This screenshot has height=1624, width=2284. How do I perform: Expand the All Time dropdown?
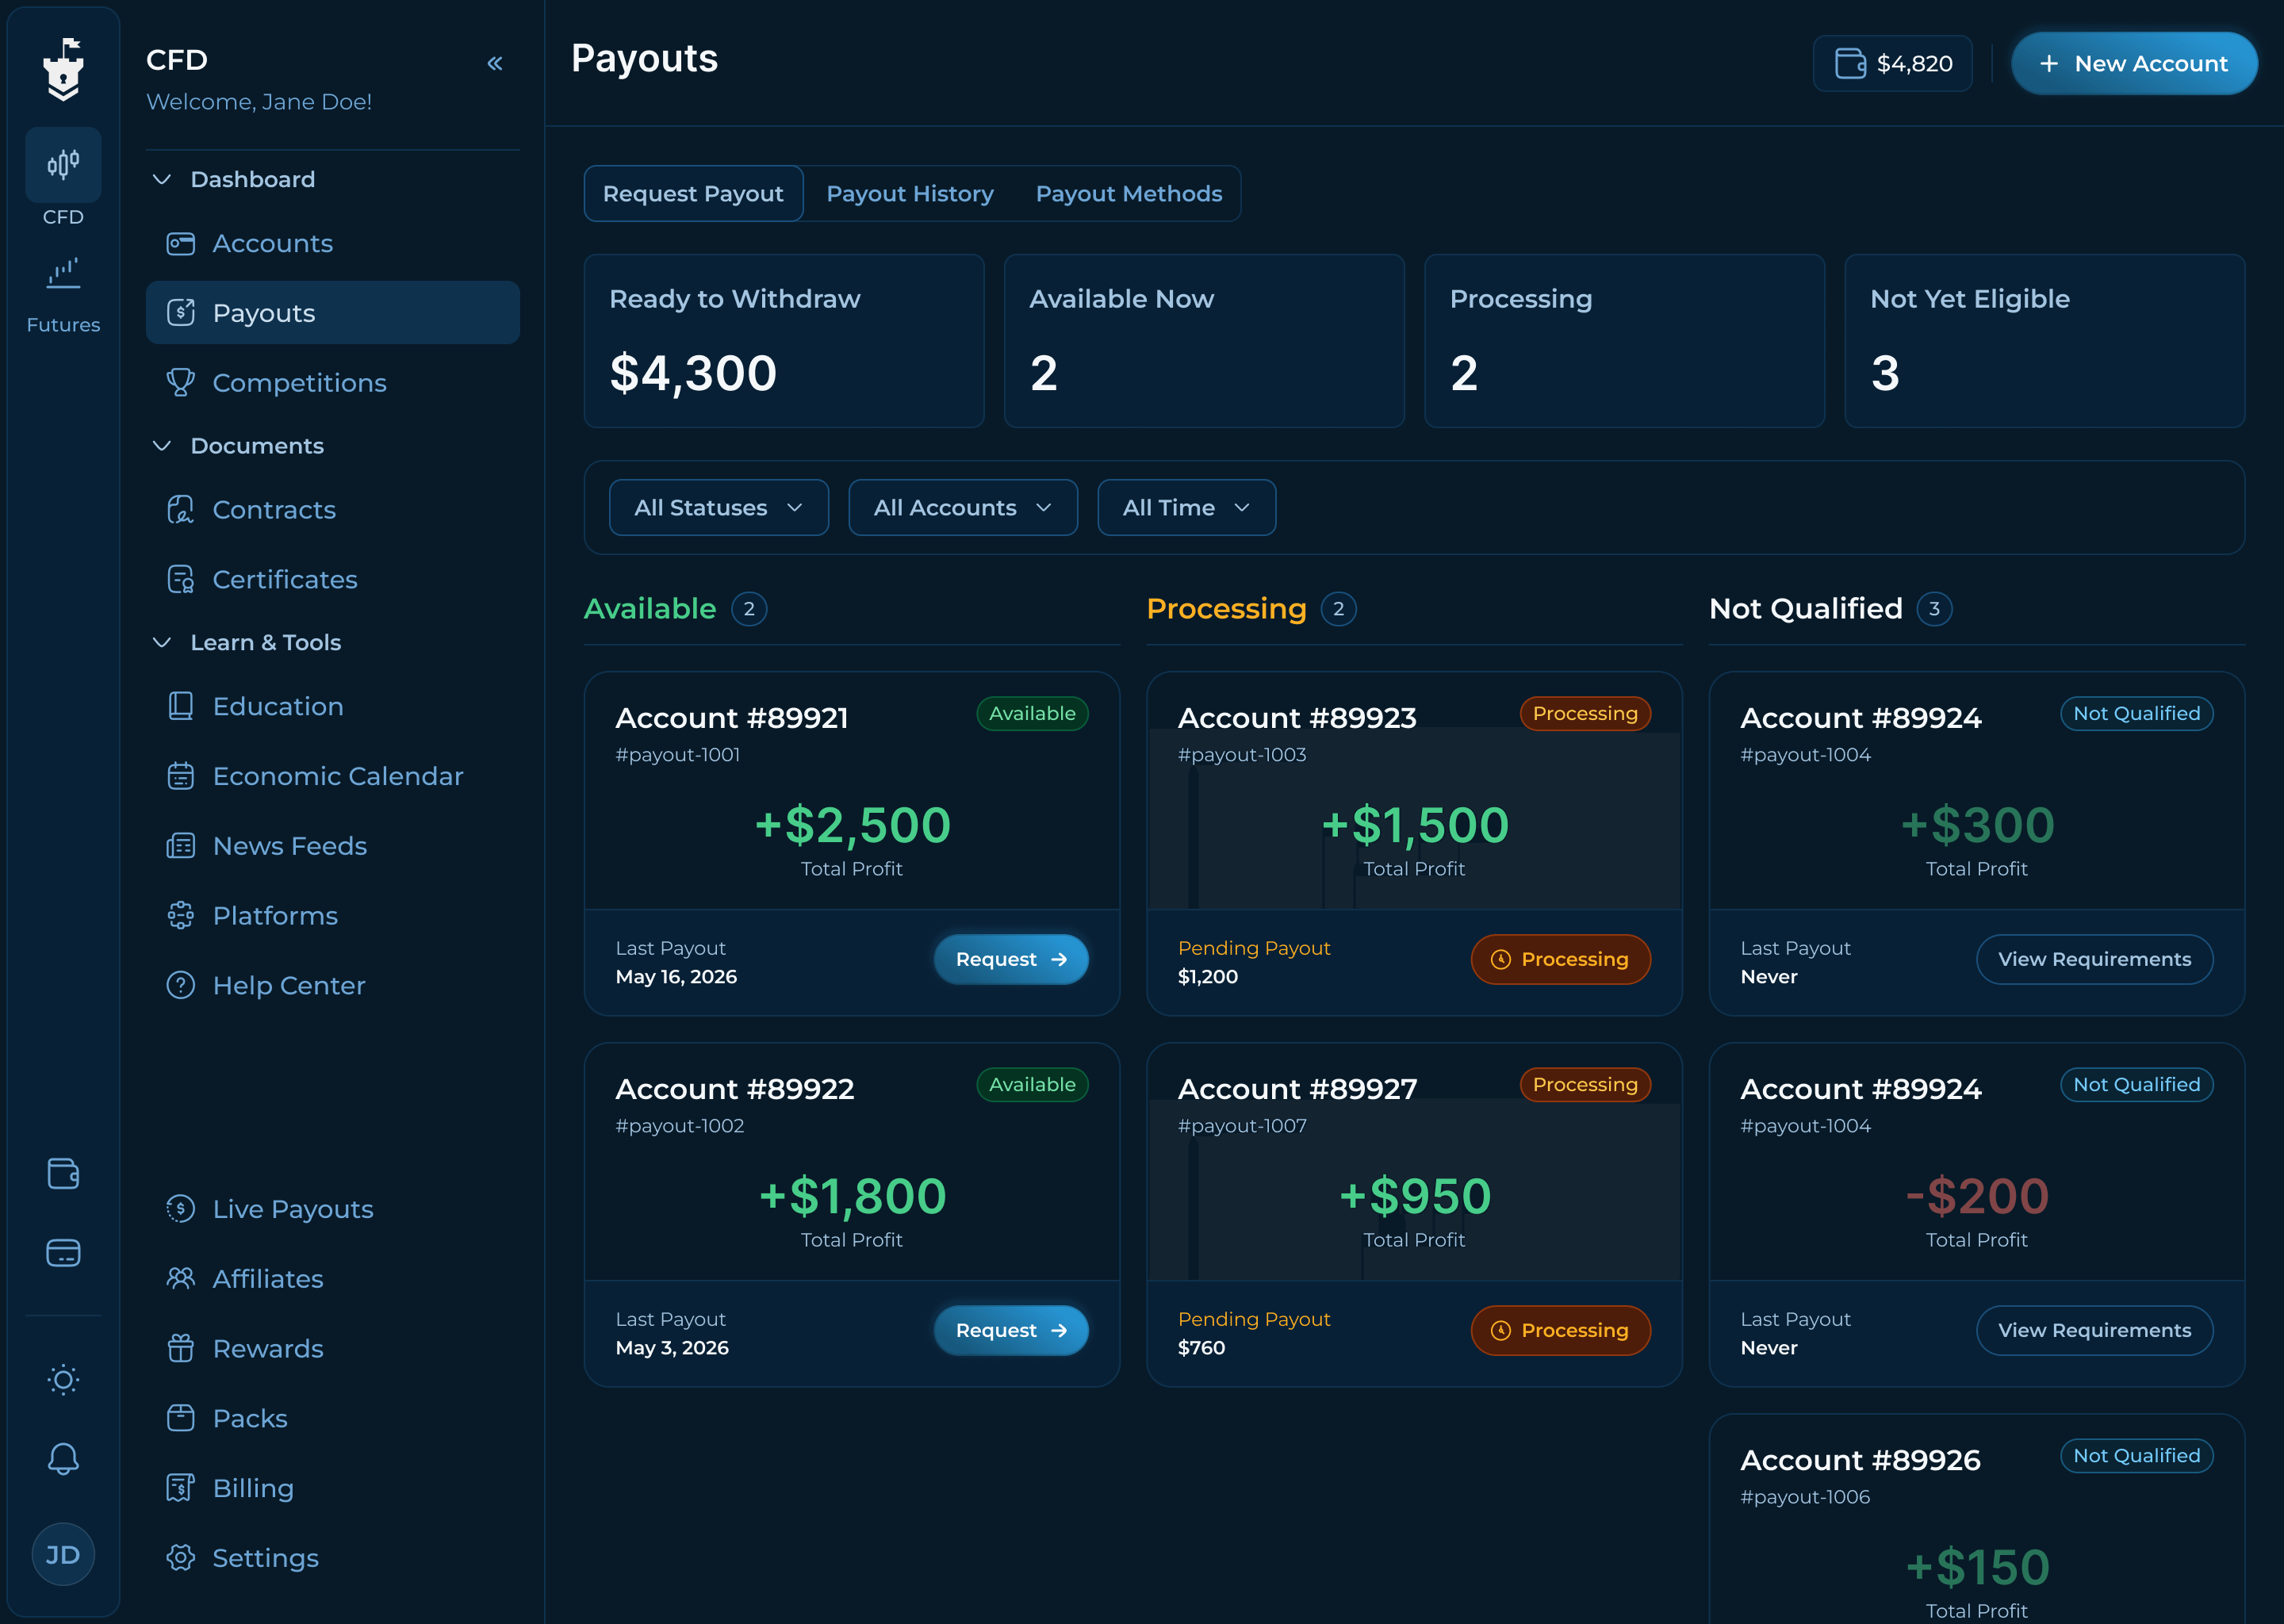(x=1186, y=508)
